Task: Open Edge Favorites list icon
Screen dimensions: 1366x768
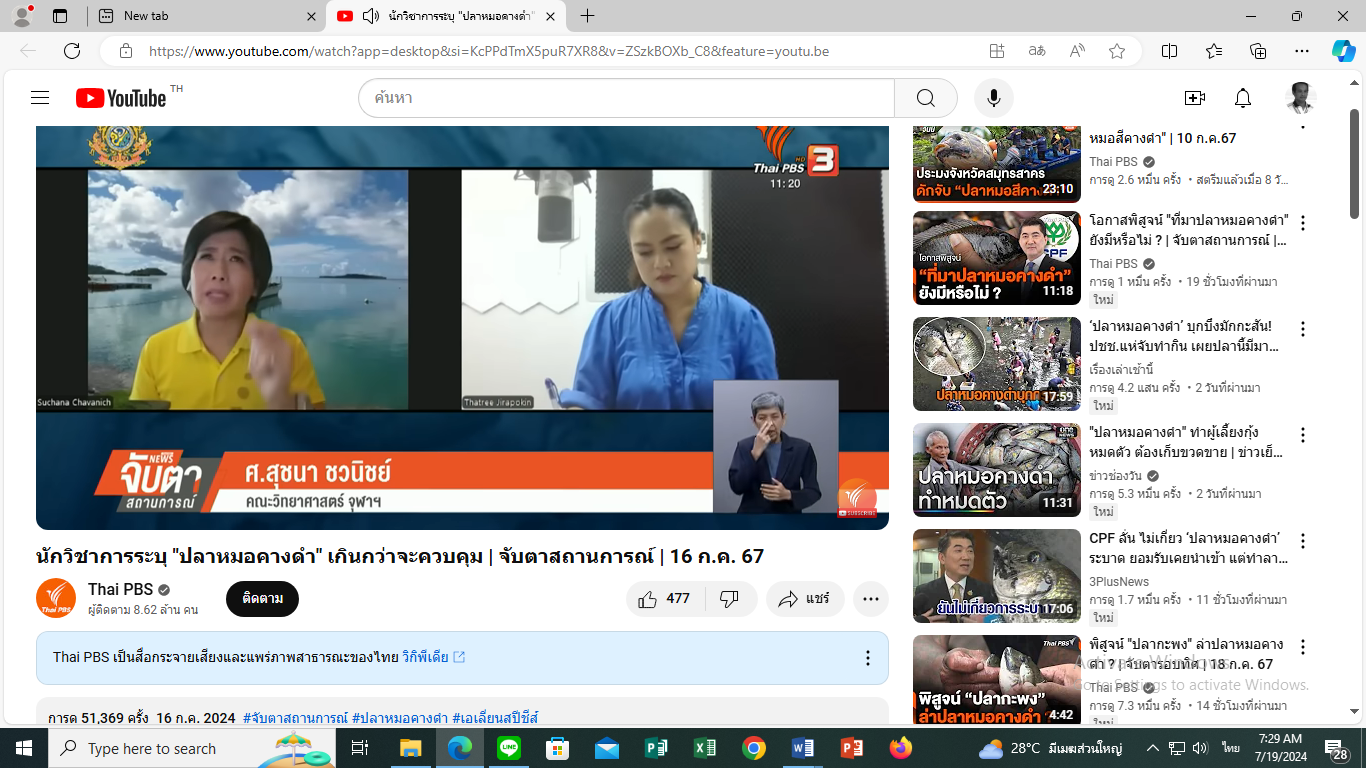Action: click(x=1214, y=51)
